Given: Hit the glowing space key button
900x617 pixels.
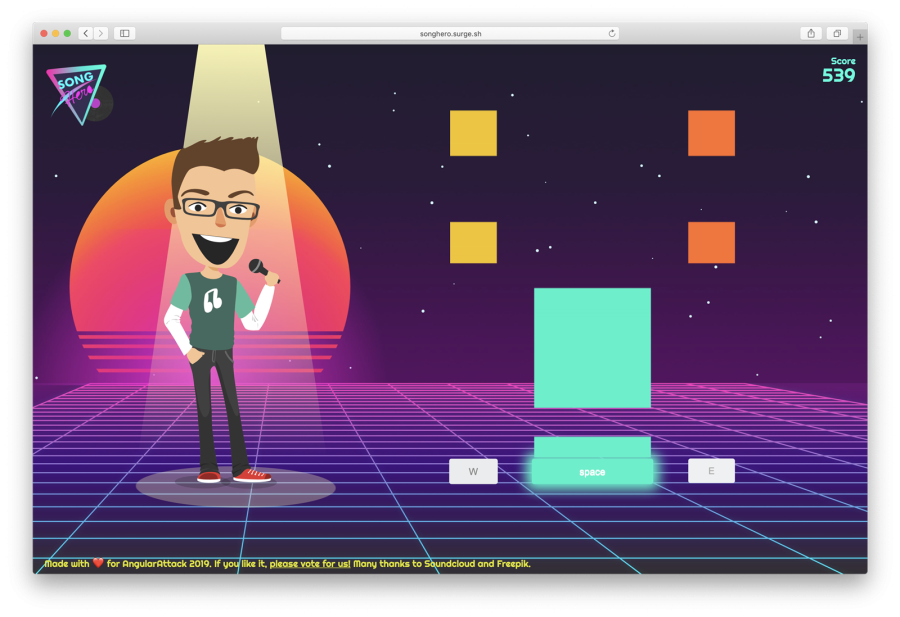Looking at the screenshot, I should 592,472.
